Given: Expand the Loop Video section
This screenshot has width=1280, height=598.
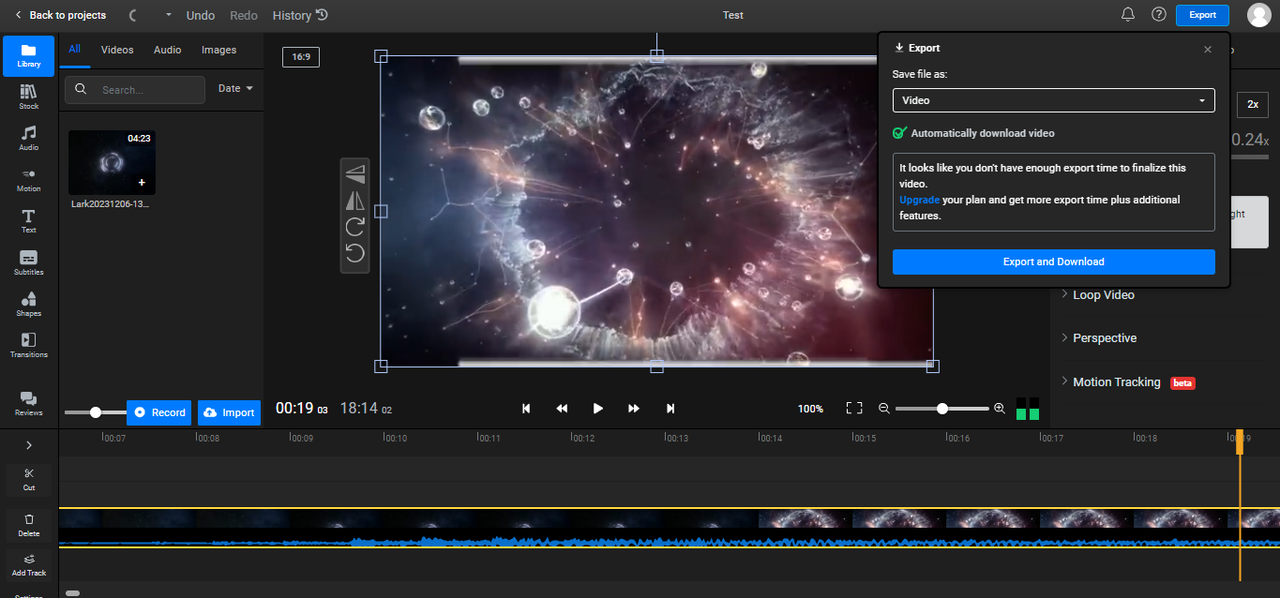Looking at the screenshot, I should click(x=1103, y=295).
